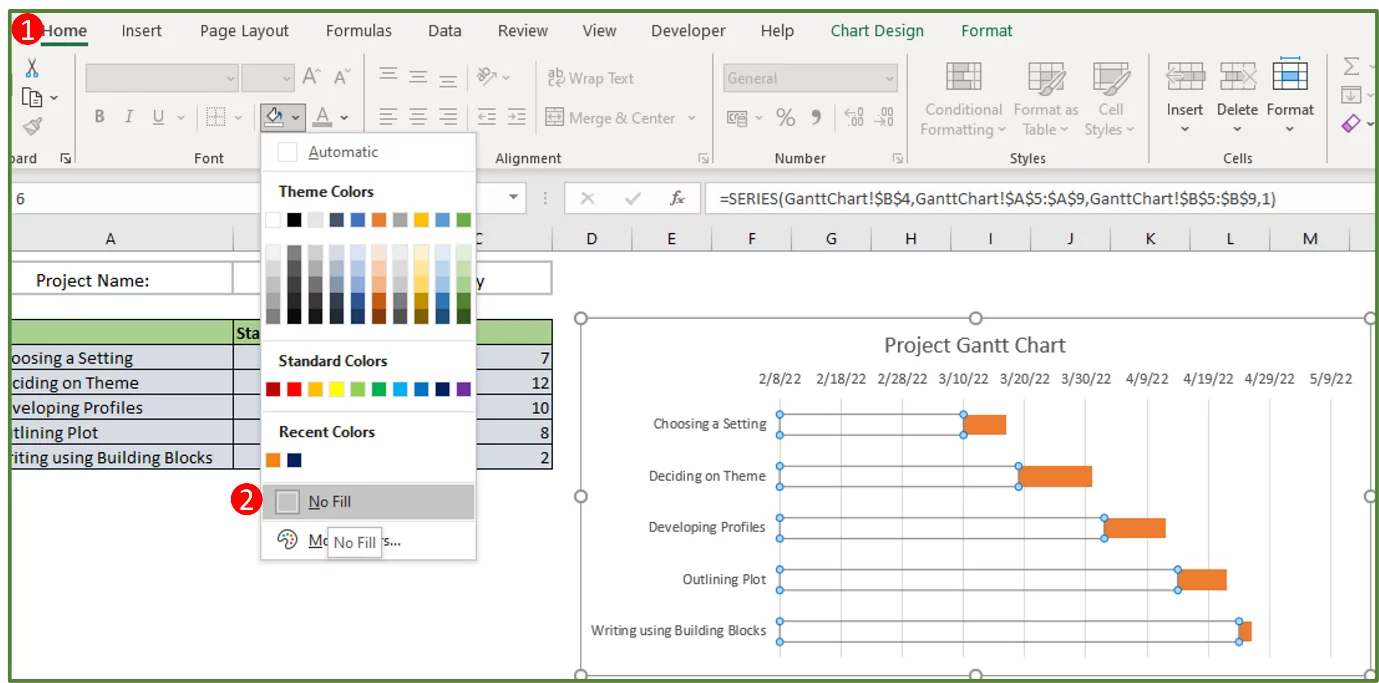Open the Developer tab

[687, 30]
